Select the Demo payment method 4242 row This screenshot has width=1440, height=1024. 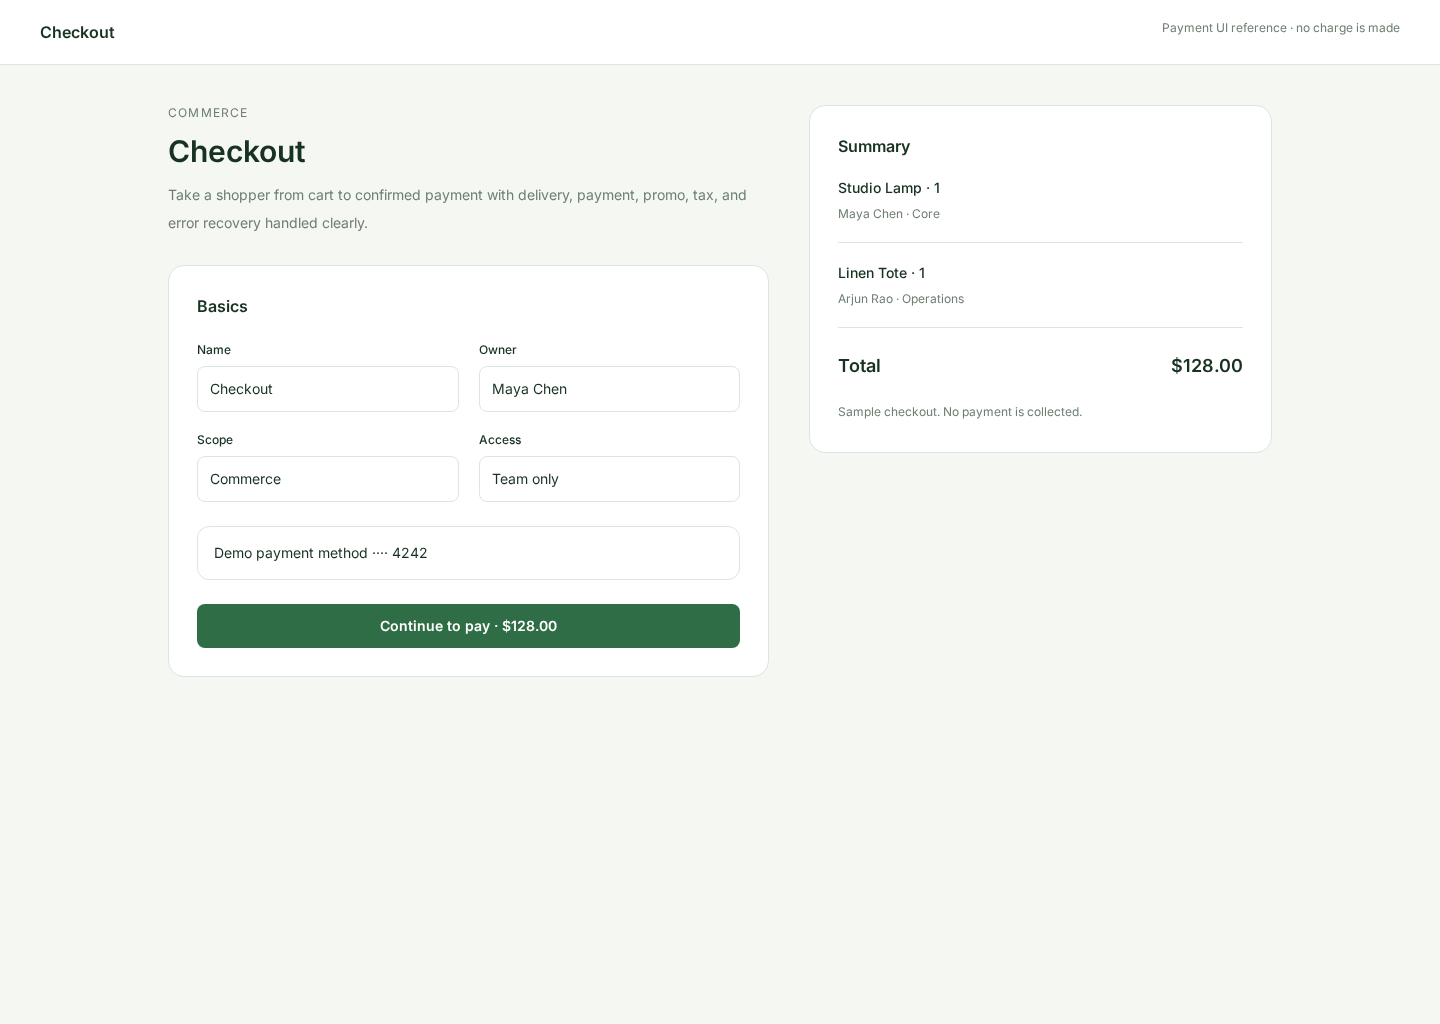pyautogui.click(x=468, y=553)
